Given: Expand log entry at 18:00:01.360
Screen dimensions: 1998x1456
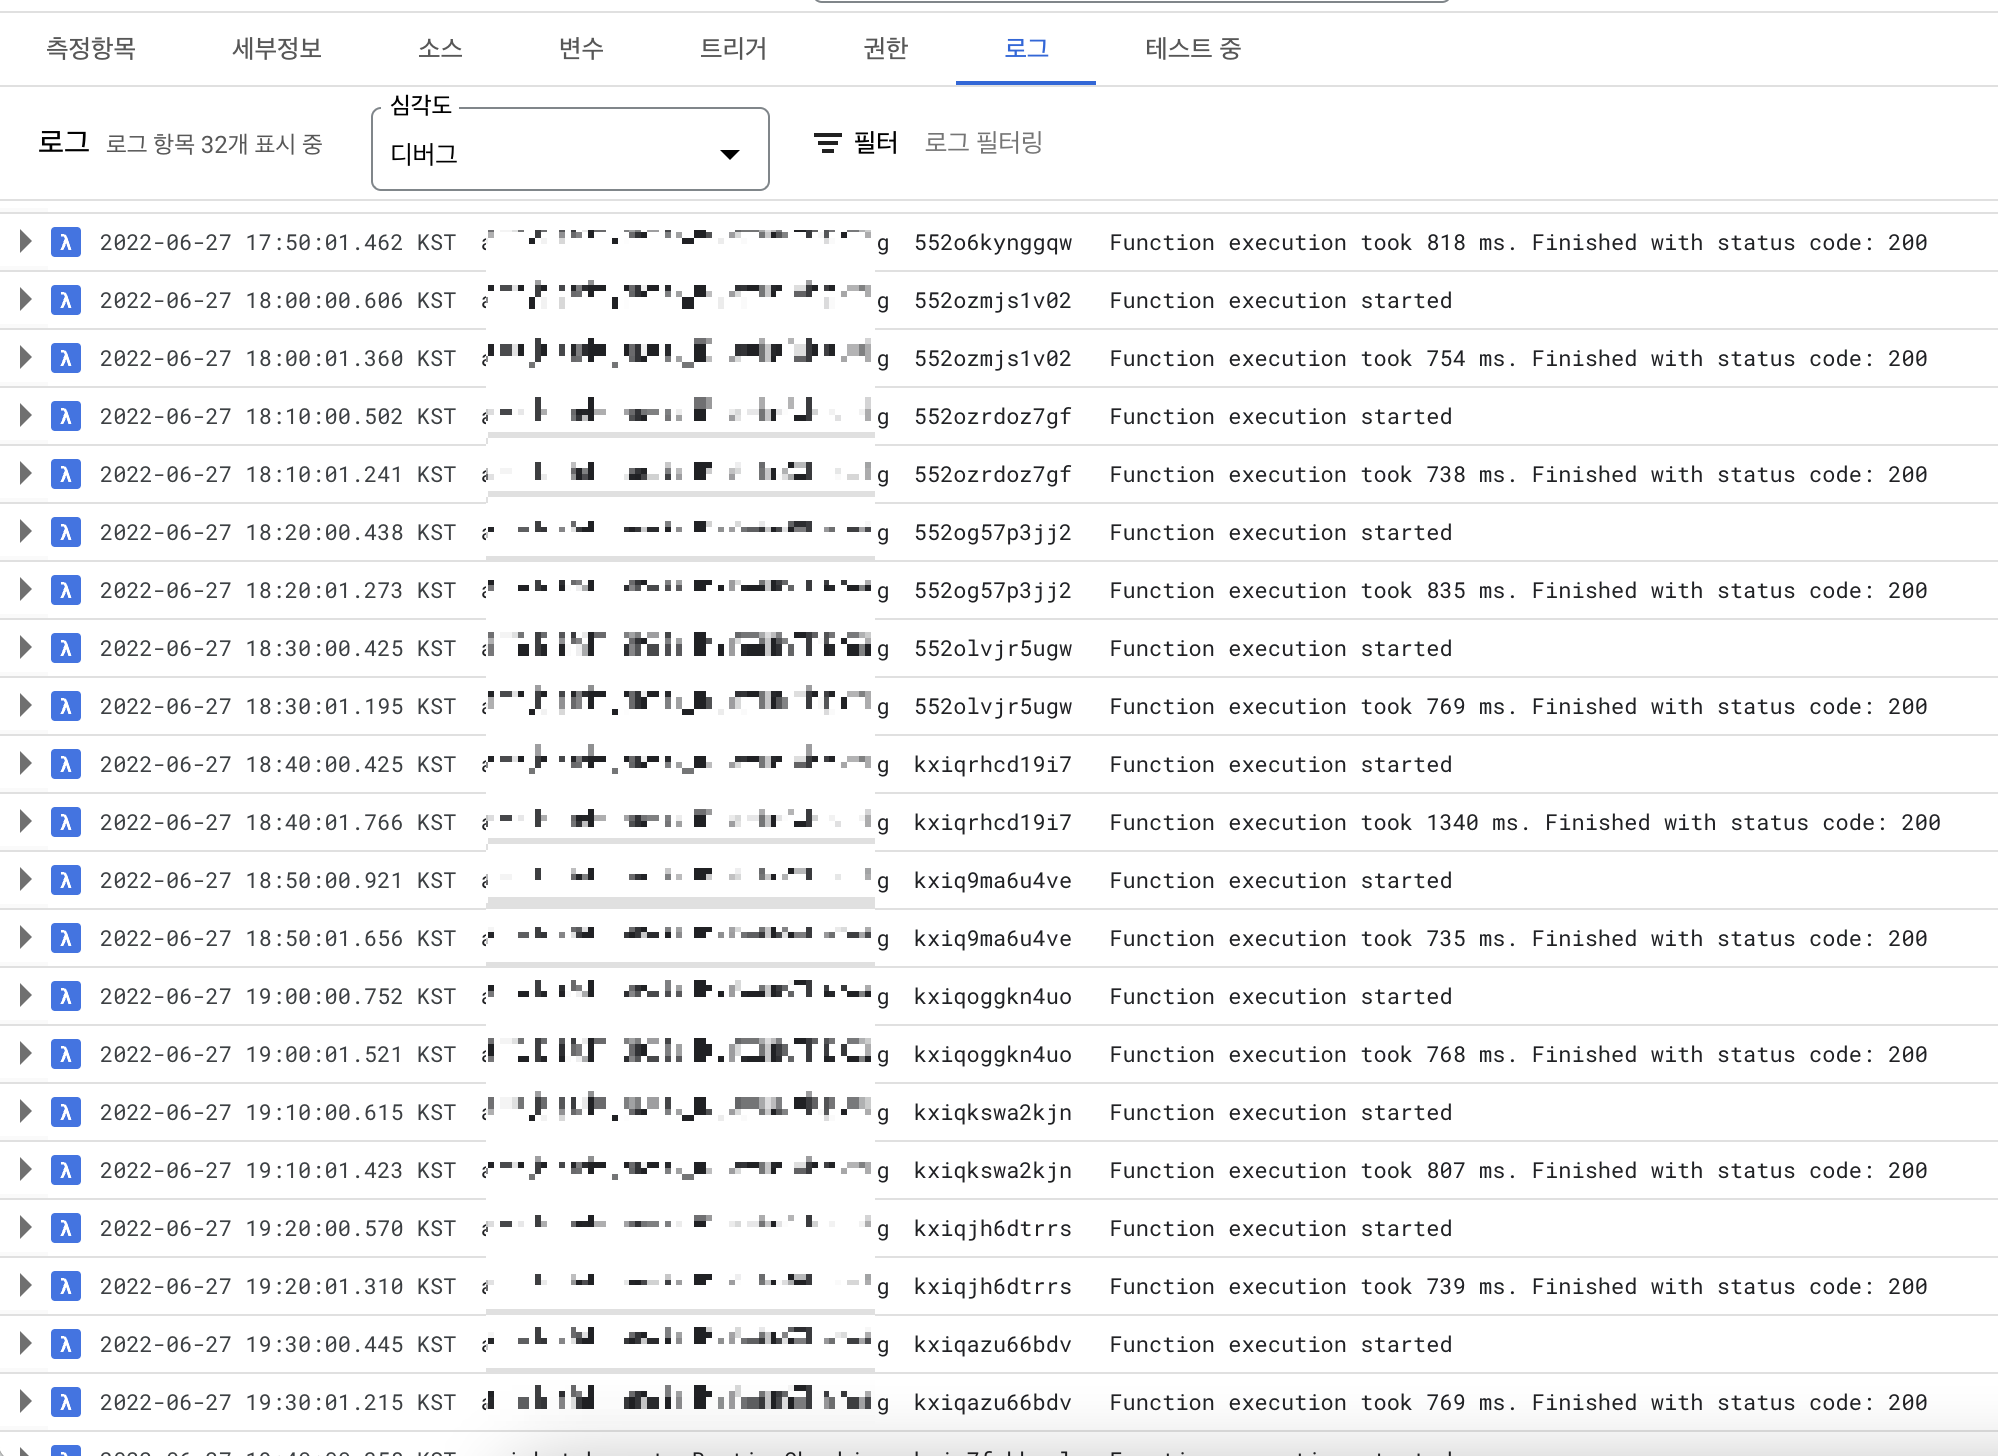Looking at the screenshot, I should pos(26,358).
